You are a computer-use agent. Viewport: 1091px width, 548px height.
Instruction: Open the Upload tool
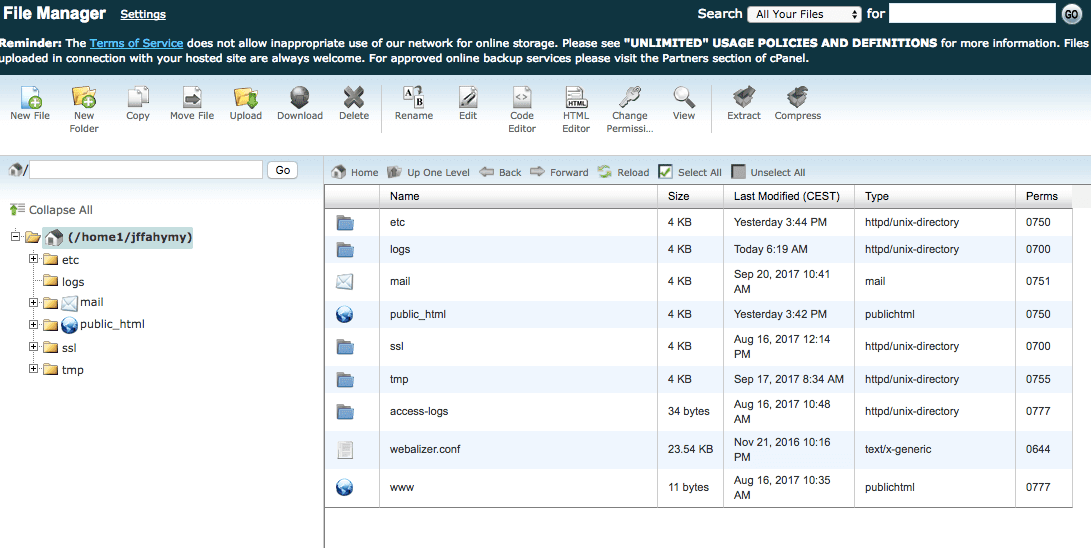coord(246,98)
